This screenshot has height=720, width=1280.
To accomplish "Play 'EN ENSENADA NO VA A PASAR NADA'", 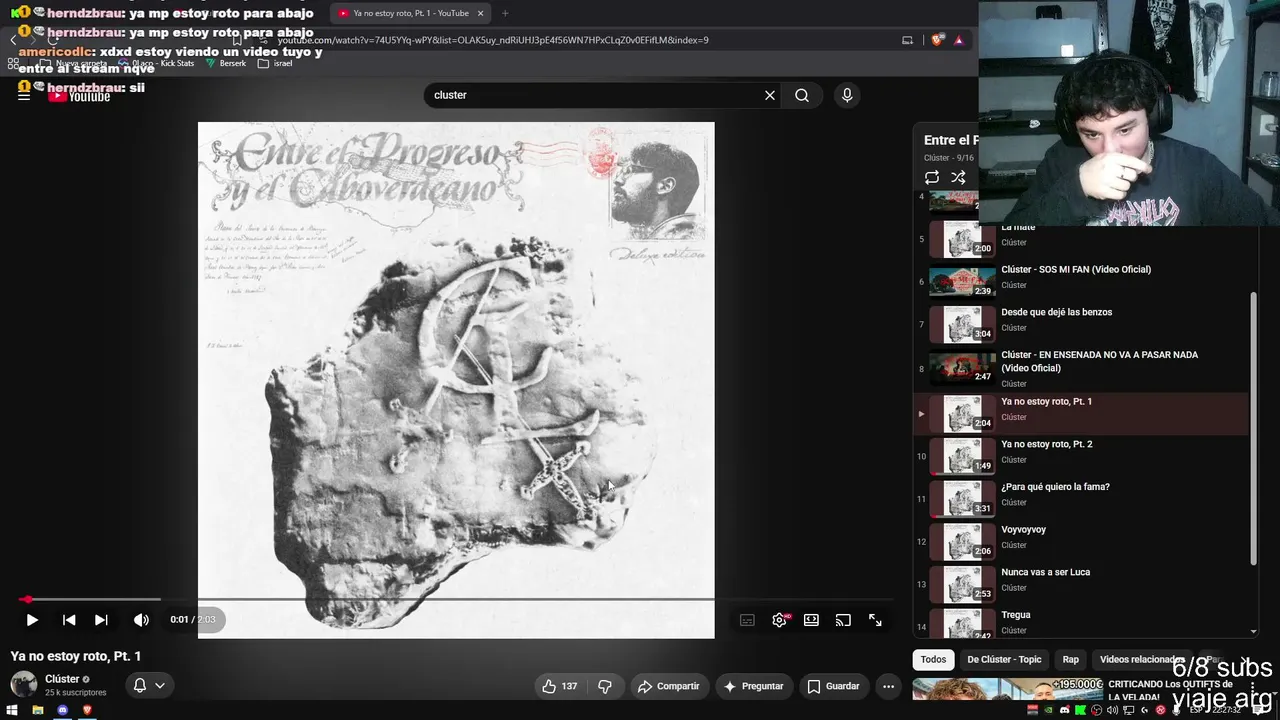I will click(1099, 361).
